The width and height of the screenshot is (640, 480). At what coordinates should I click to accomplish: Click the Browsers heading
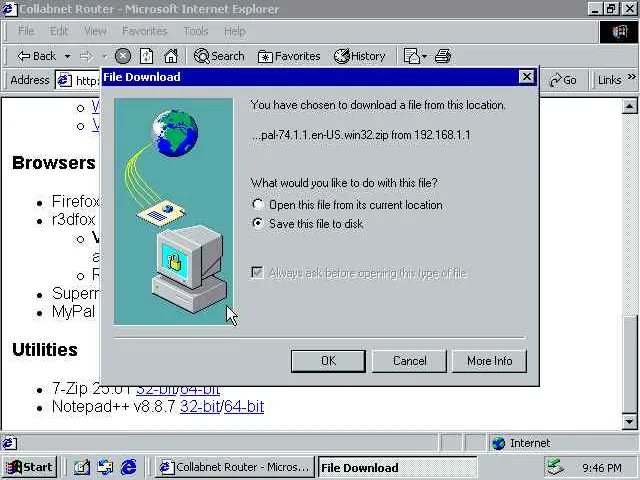click(x=53, y=163)
